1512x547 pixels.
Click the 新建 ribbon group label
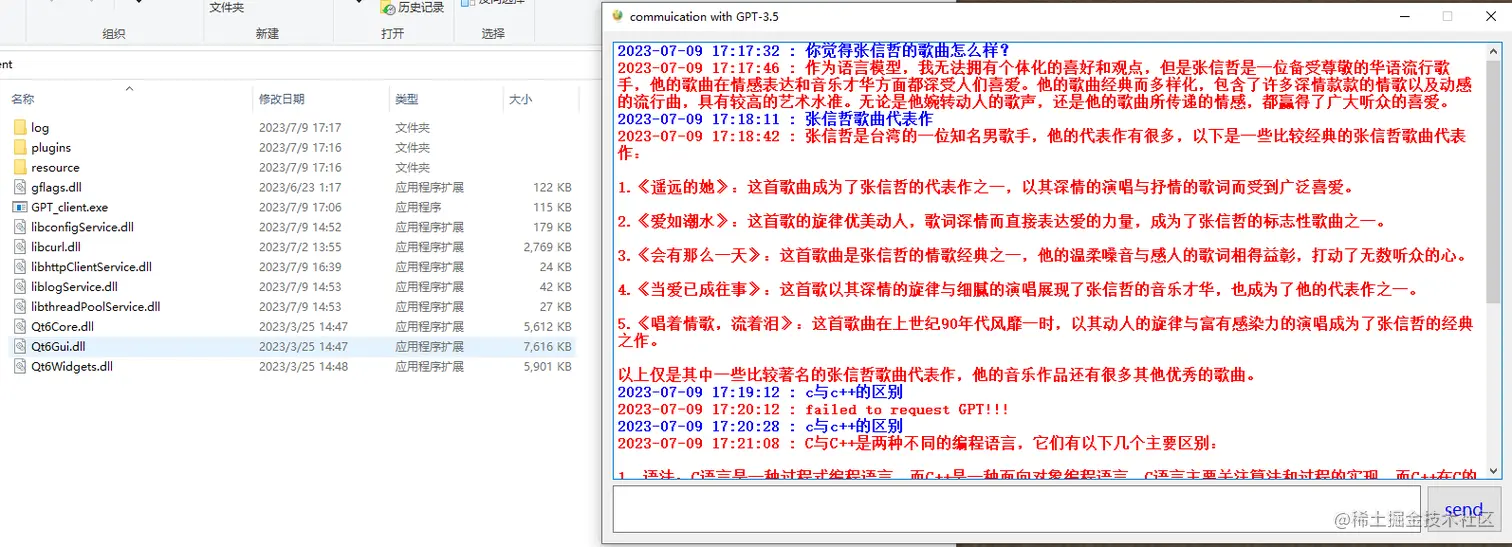point(267,34)
